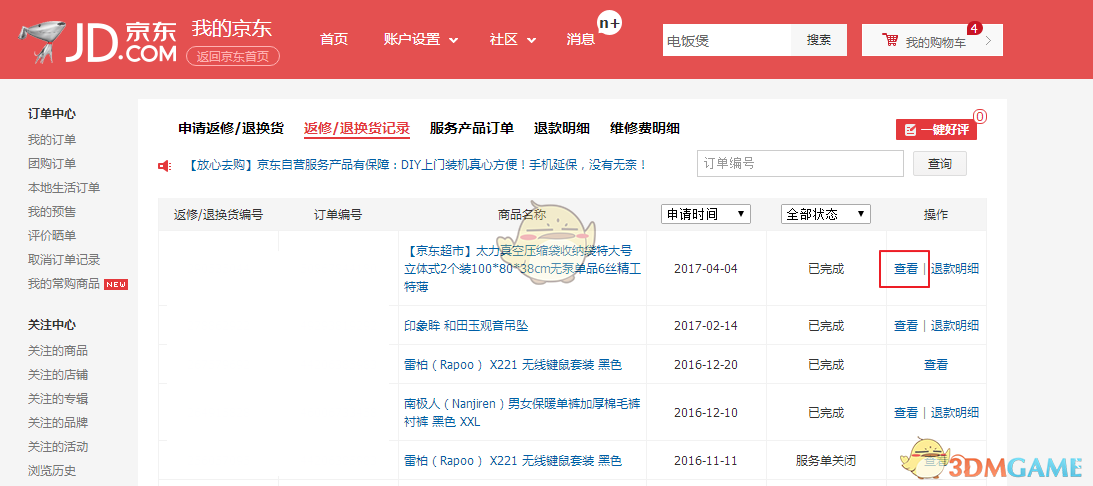Click 退款明细 for the 2017-02-14 record
This screenshot has width=1093, height=486.
click(x=955, y=326)
